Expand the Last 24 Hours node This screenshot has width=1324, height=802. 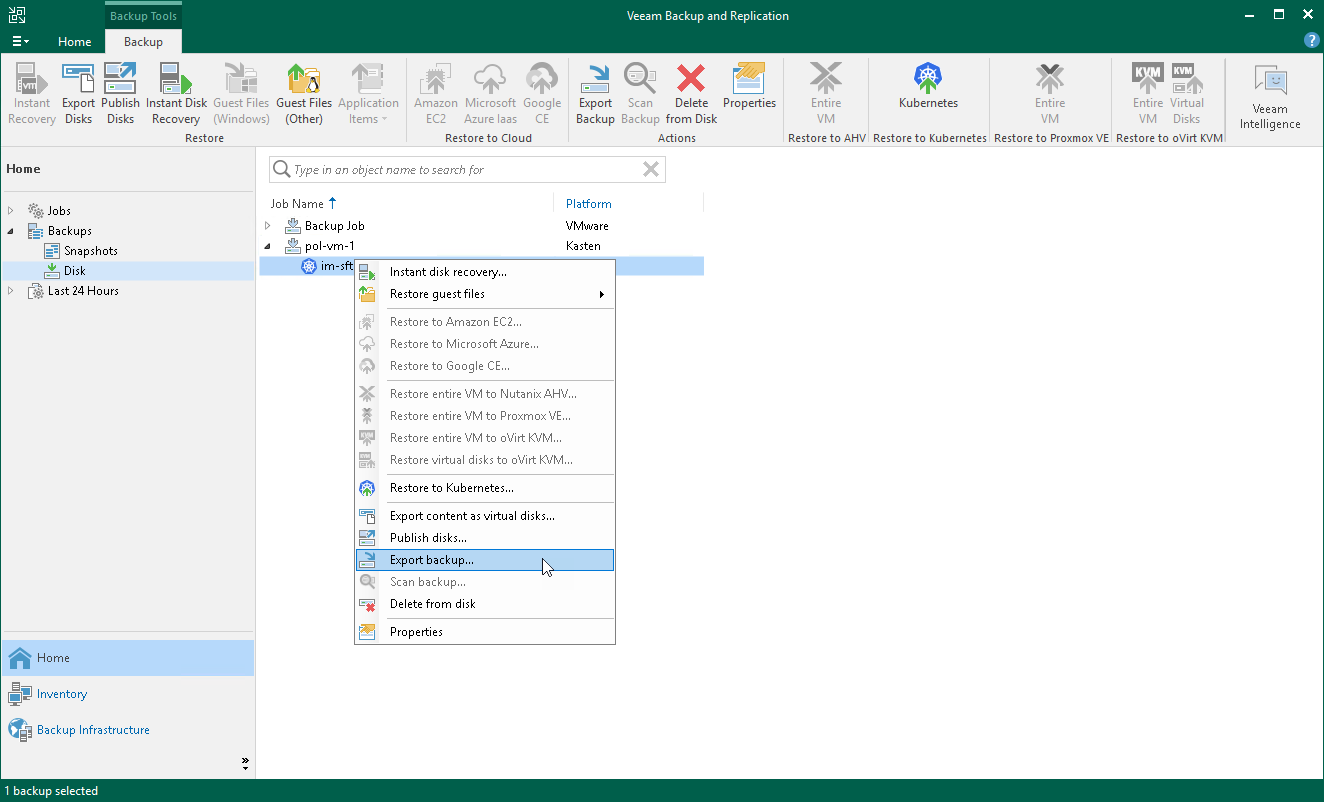12,291
